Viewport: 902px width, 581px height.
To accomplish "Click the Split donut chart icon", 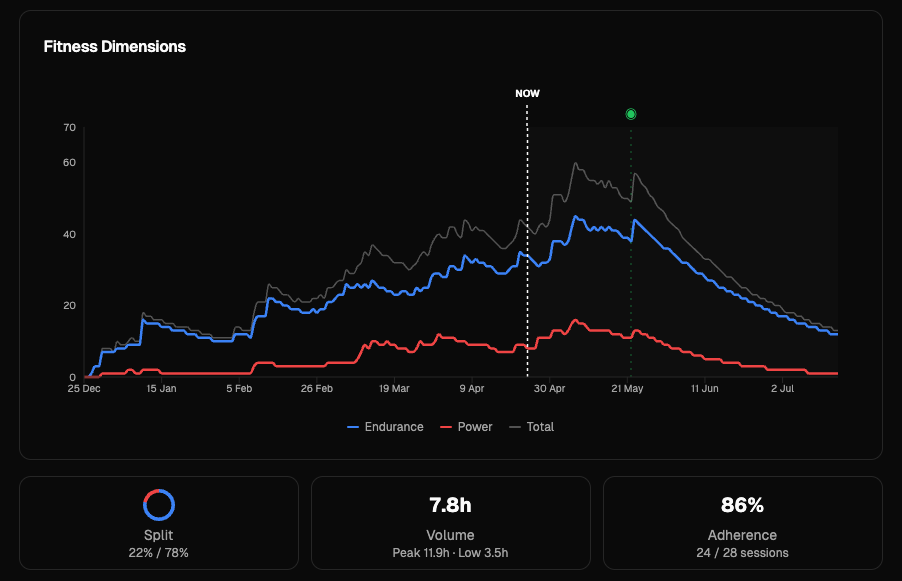I will (x=159, y=505).
